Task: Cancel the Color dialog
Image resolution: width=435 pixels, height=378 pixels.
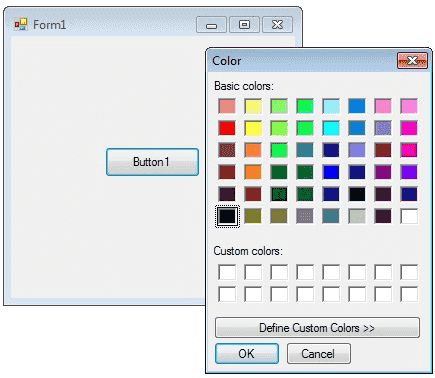Action: tap(319, 354)
